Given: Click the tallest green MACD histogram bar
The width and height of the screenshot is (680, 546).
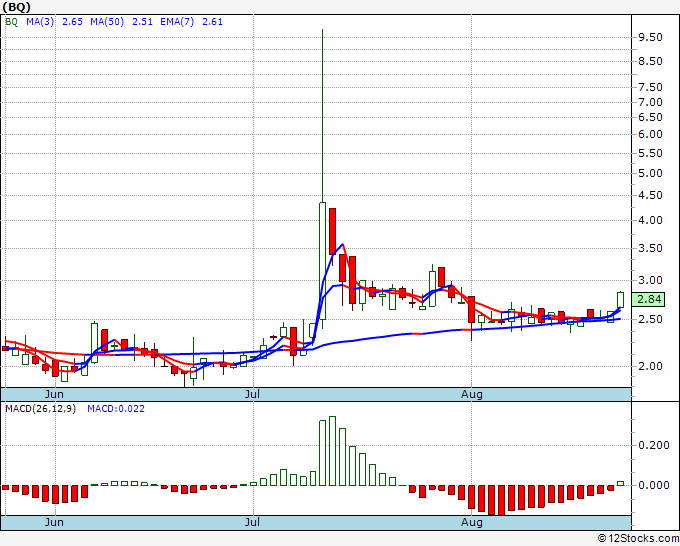Looking at the screenshot, I should (x=332, y=451).
